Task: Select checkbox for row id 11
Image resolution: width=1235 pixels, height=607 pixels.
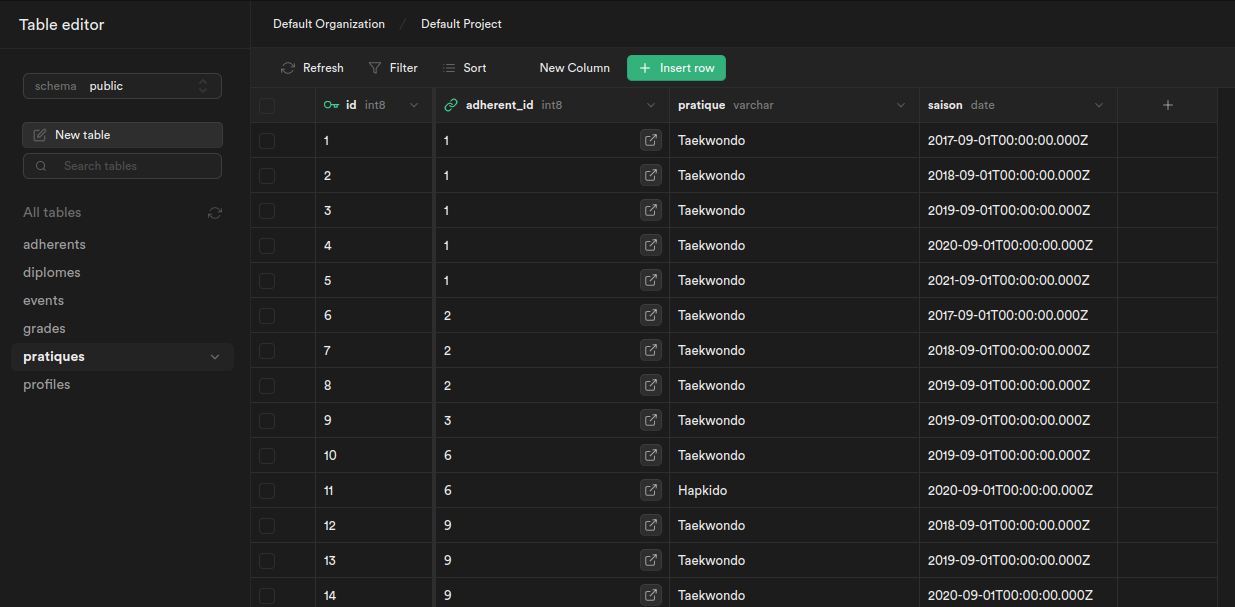Action: (267, 491)
